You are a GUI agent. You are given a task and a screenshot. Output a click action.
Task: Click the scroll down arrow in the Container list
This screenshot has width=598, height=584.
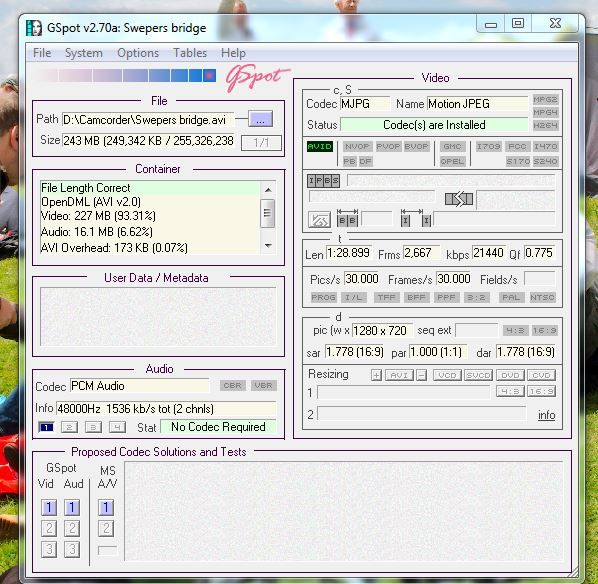[268, 245]
